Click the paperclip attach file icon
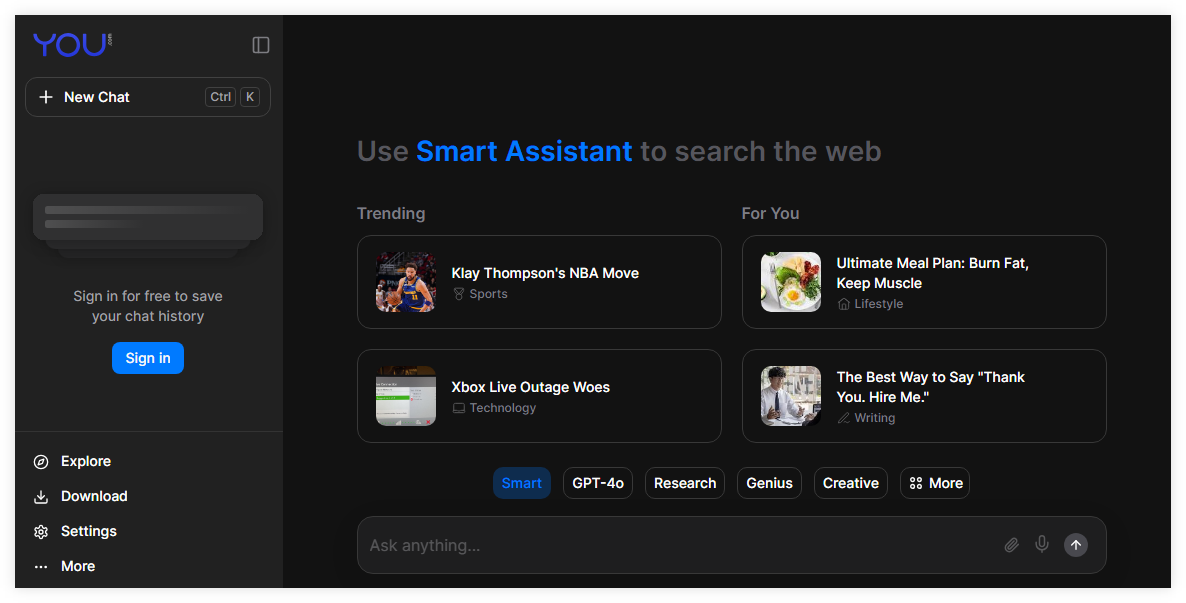 tap(1012, 545)
